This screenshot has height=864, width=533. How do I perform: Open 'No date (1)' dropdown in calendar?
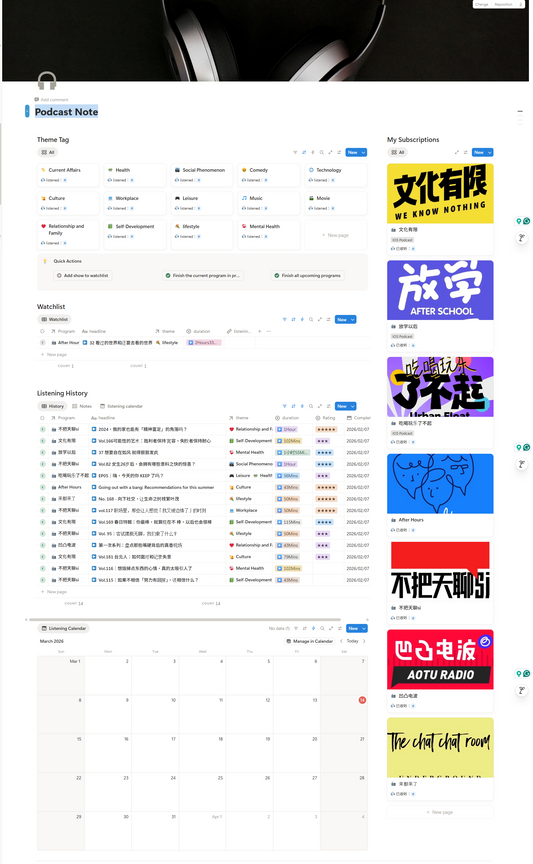pos(279,628)
